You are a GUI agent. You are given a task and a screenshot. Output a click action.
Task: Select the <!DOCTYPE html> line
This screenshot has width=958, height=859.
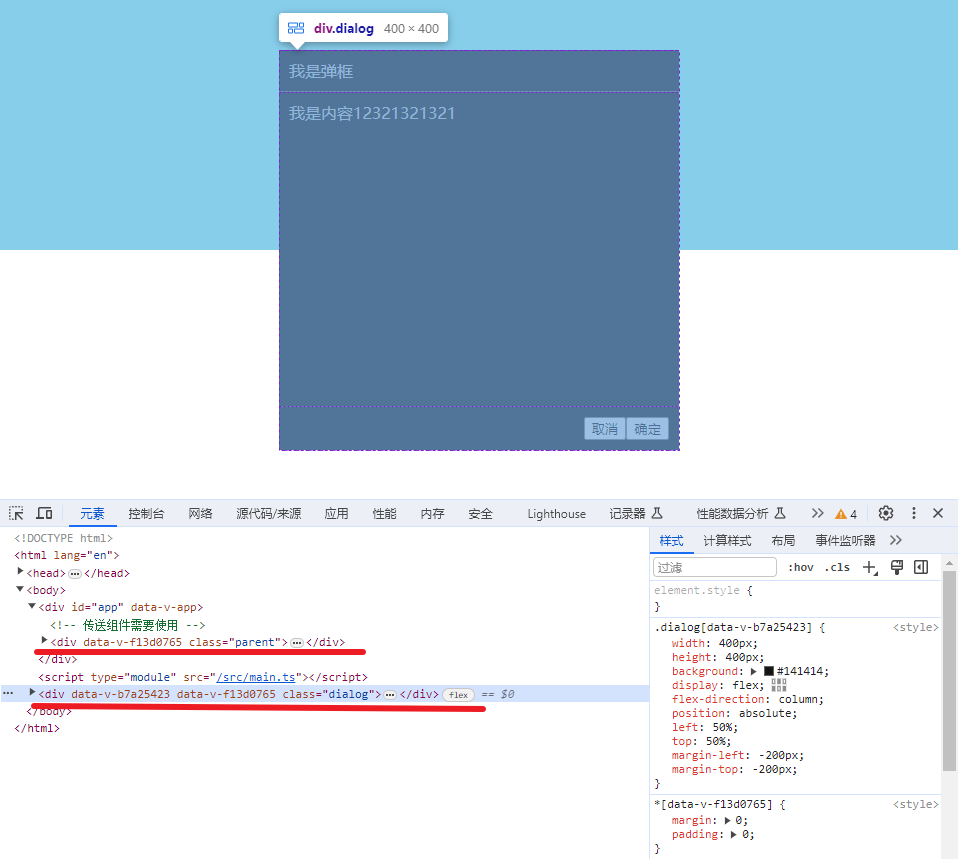(64, 538)
